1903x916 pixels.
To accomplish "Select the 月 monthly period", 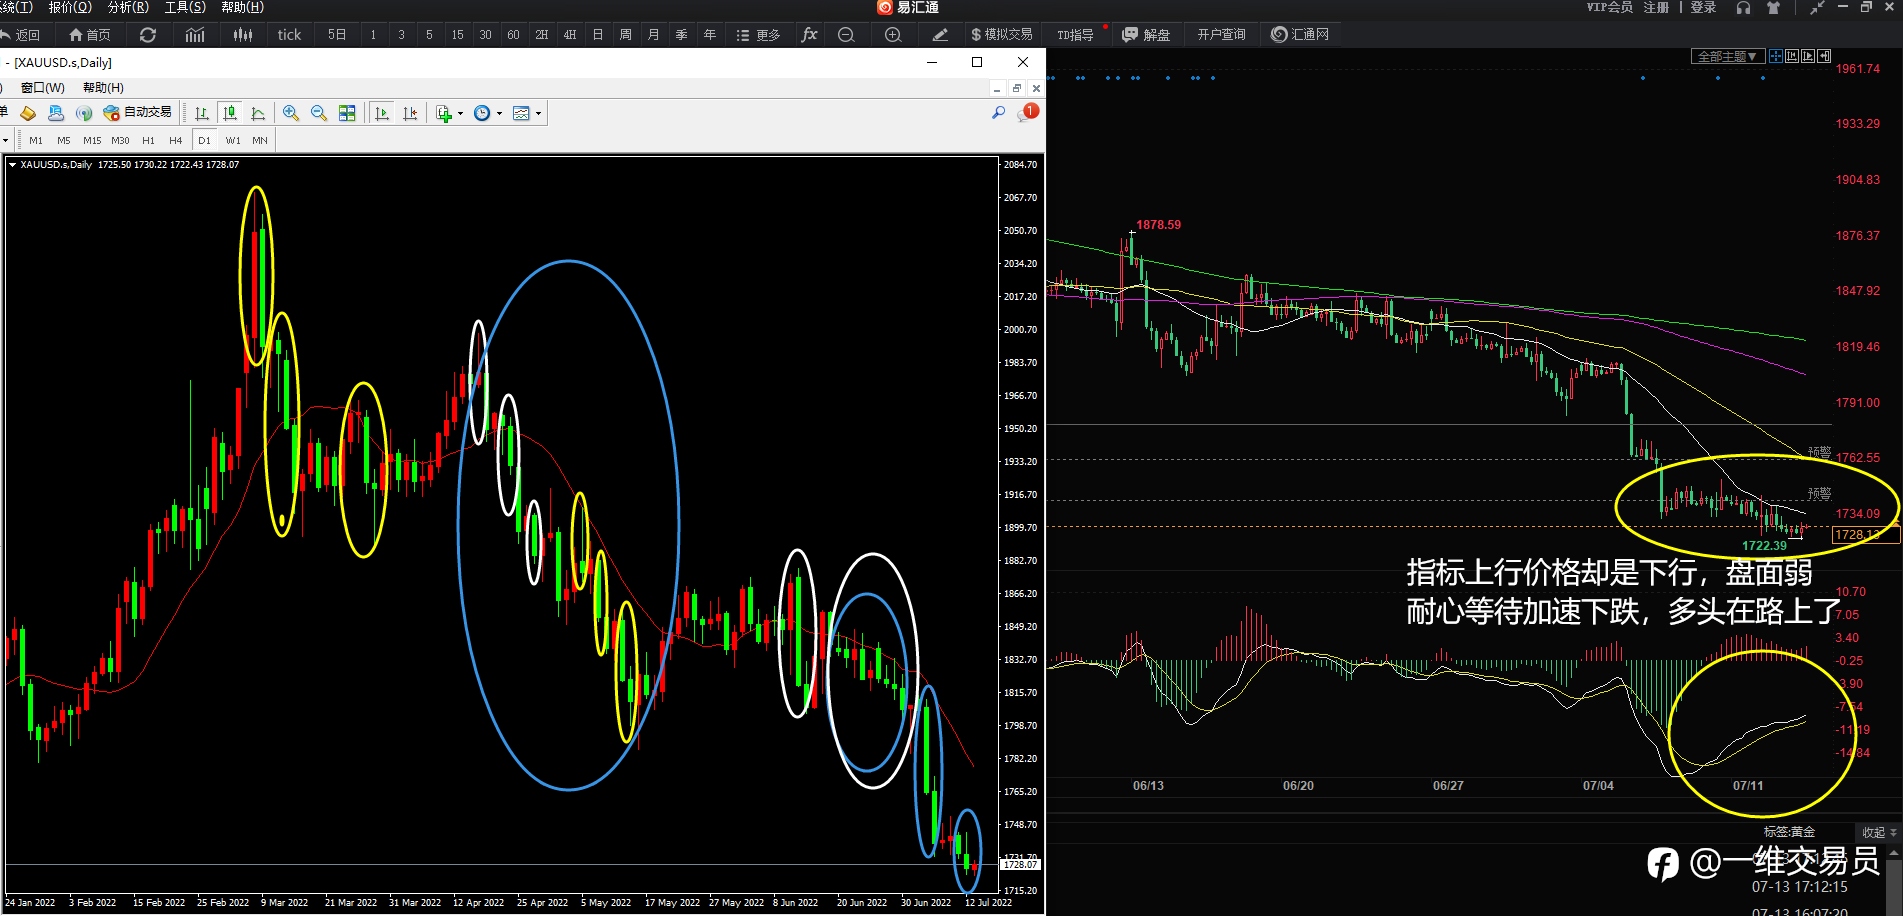I will coord(653,35).
